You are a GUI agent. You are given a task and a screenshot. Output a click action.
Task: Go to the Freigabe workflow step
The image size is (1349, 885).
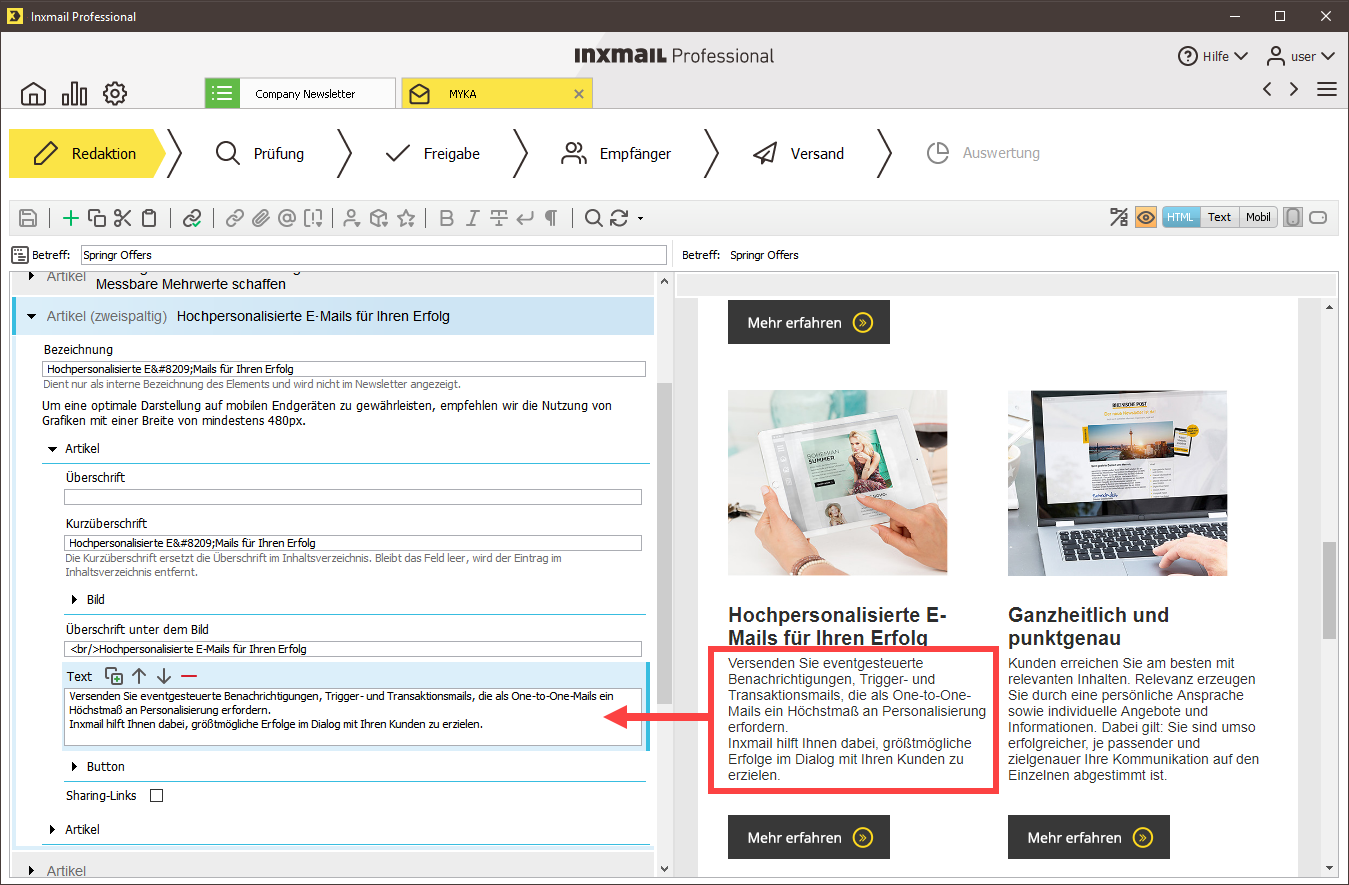(x=432, y=153)
